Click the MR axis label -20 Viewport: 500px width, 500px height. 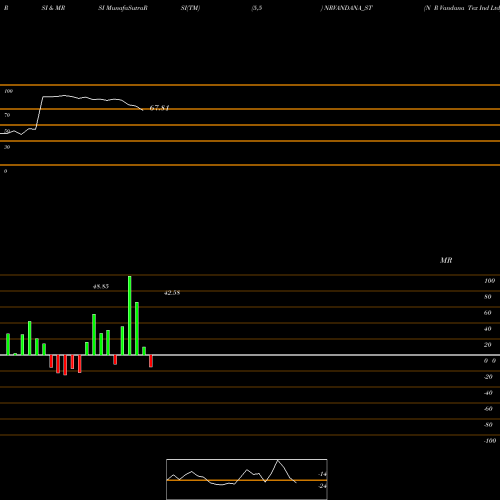[488, 377]
